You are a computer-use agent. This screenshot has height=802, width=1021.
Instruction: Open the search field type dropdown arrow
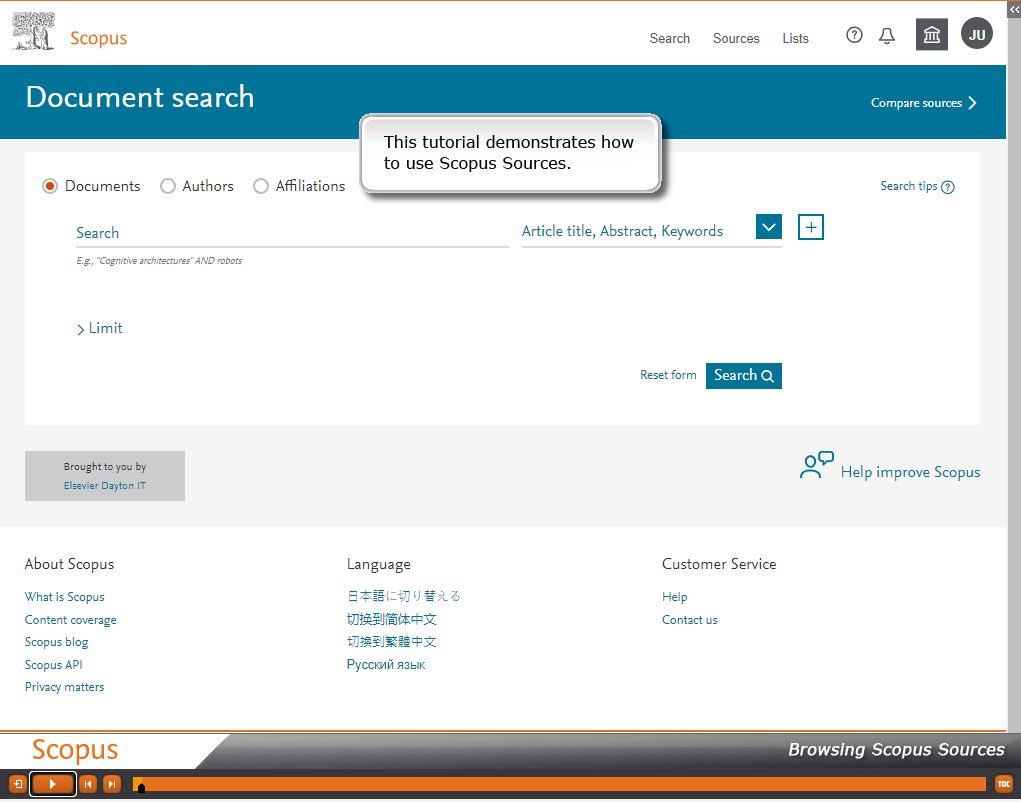point(768,227)
